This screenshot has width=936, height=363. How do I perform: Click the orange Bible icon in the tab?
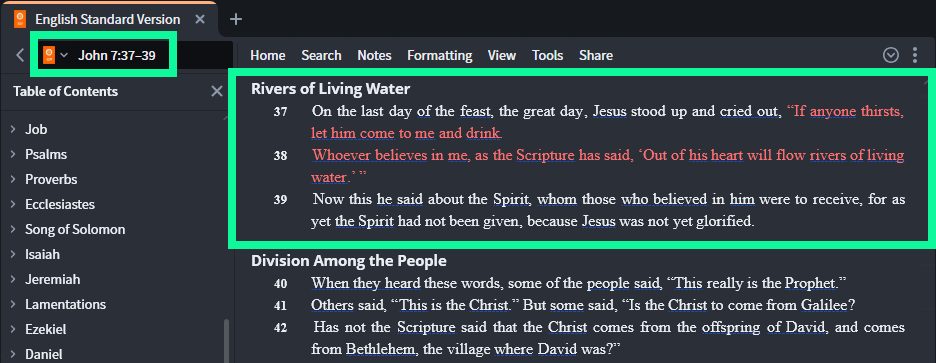click(20, 19)
